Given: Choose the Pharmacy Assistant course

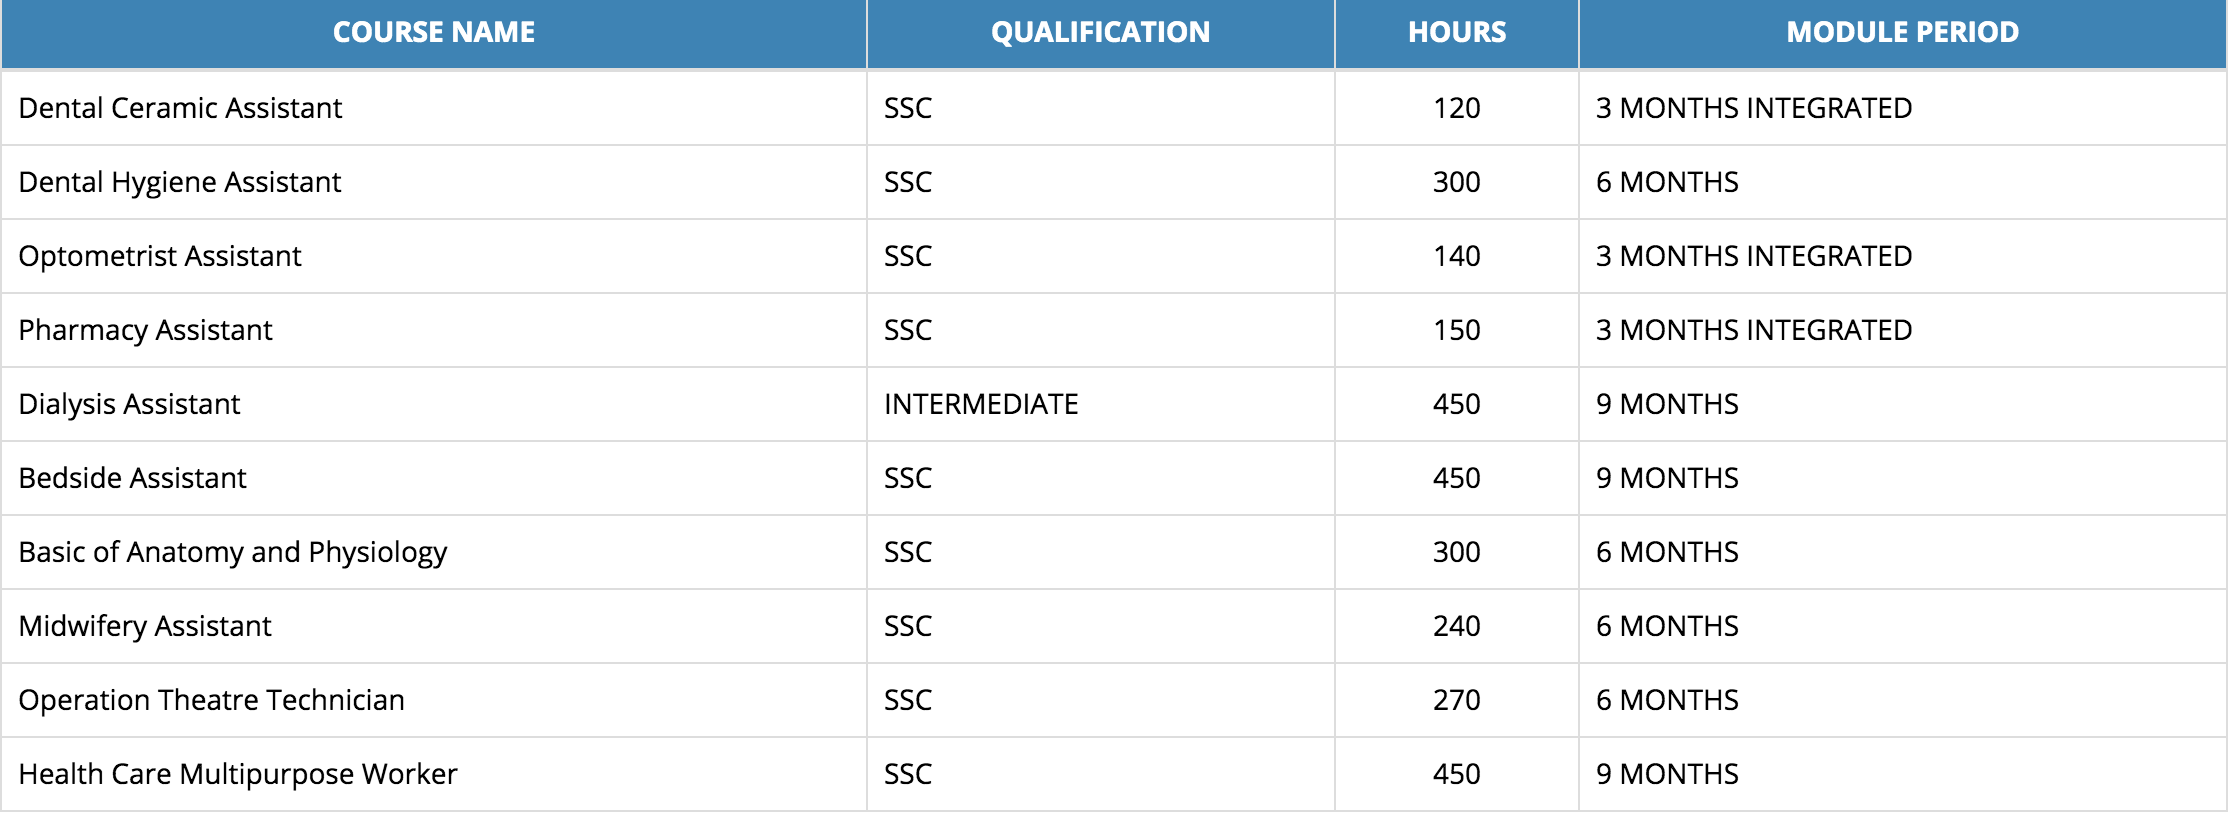Looking at the screenshot, I should point(145,330).
